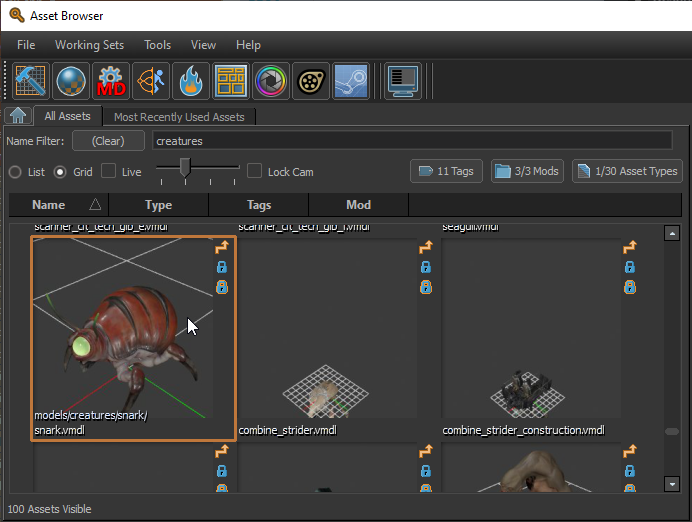
Task: Click the thumbnail size slider handle
Action: [x=185, y=168]
